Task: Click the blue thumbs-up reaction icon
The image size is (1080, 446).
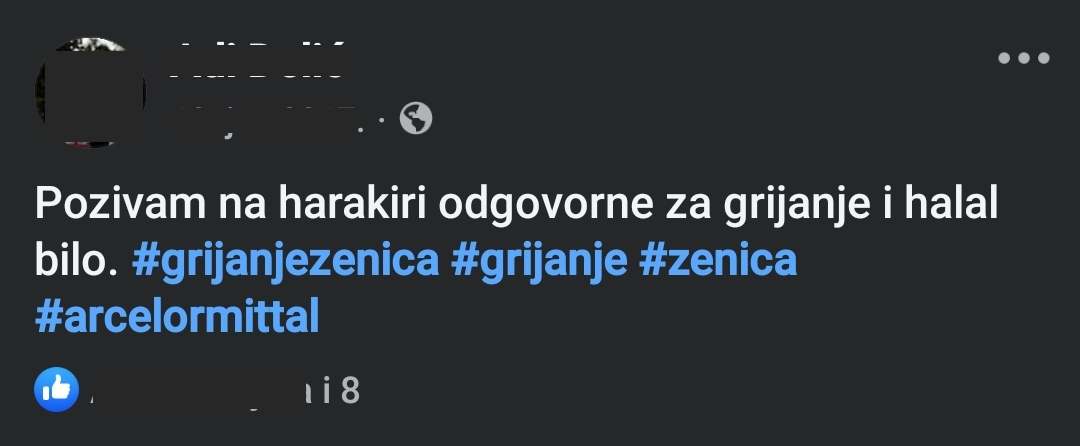Action: (56, 390)
